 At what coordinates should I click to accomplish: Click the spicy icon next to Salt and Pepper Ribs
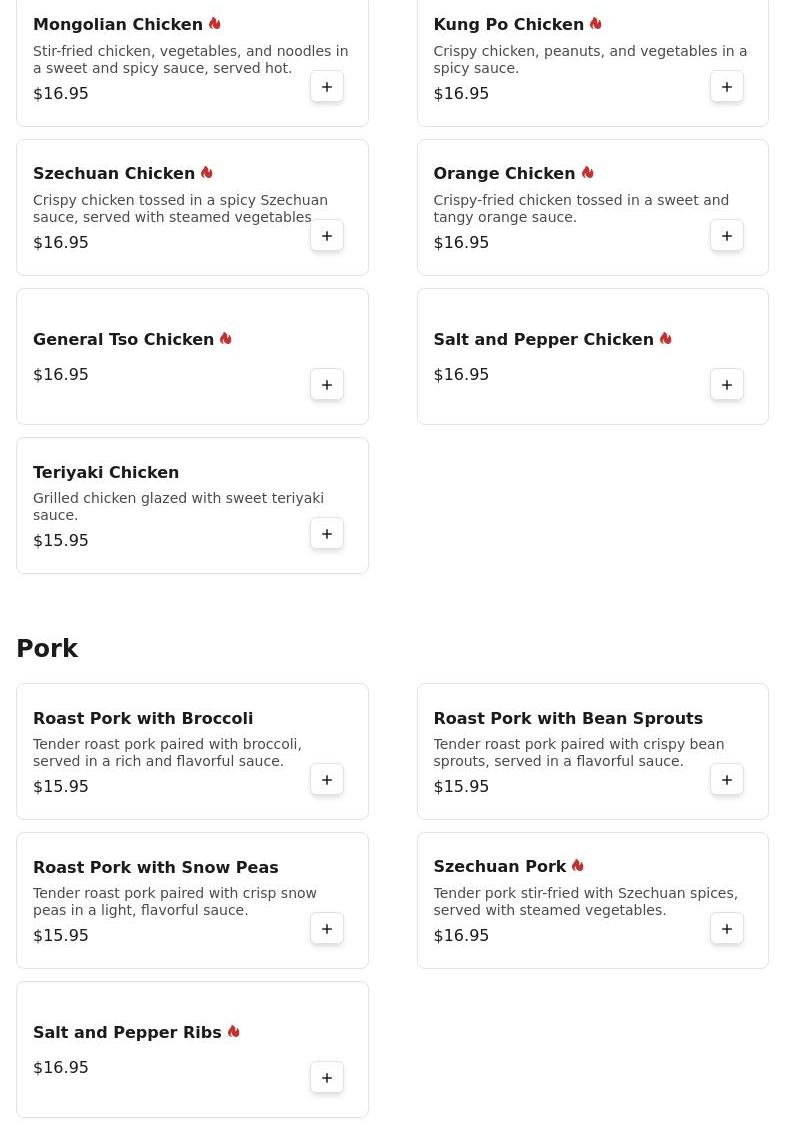coord(234,1032)
